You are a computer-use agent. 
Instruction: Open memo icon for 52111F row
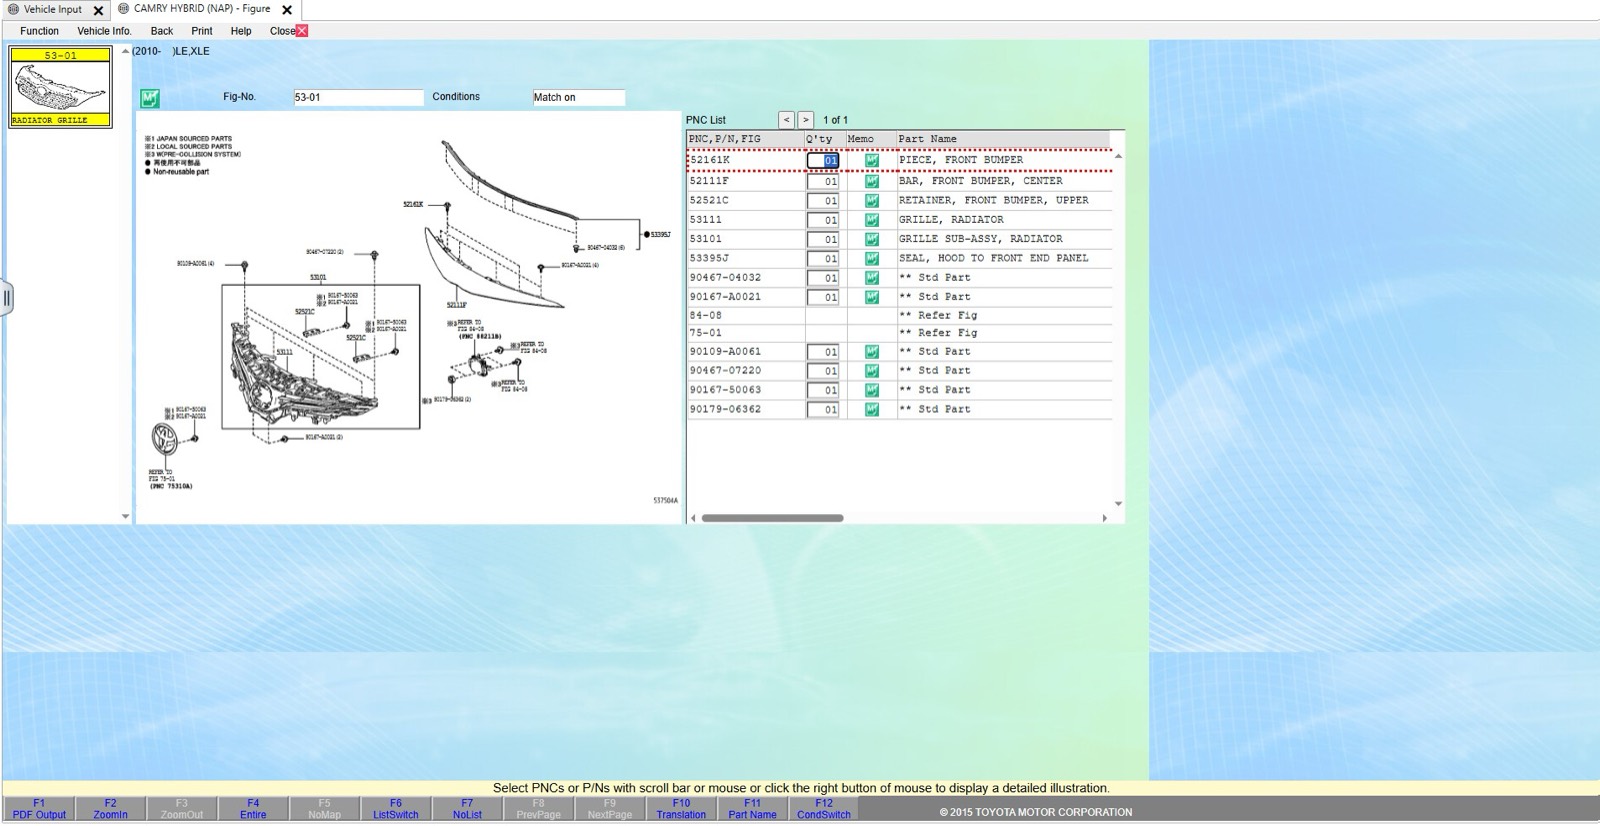872,181
